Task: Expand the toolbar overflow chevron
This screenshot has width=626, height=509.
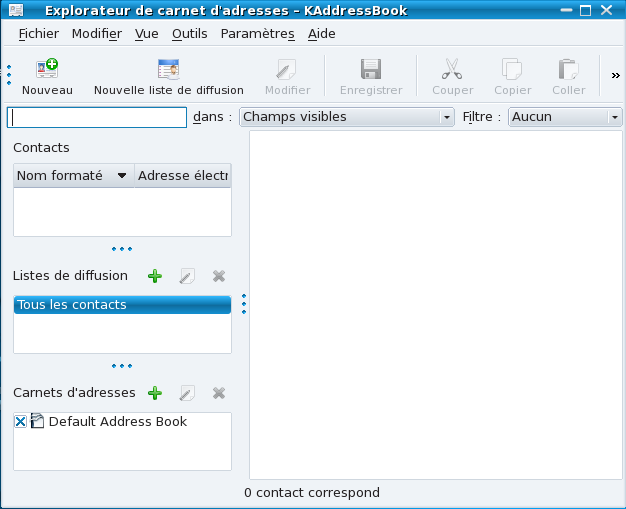Action: click(x=615, y=74)
